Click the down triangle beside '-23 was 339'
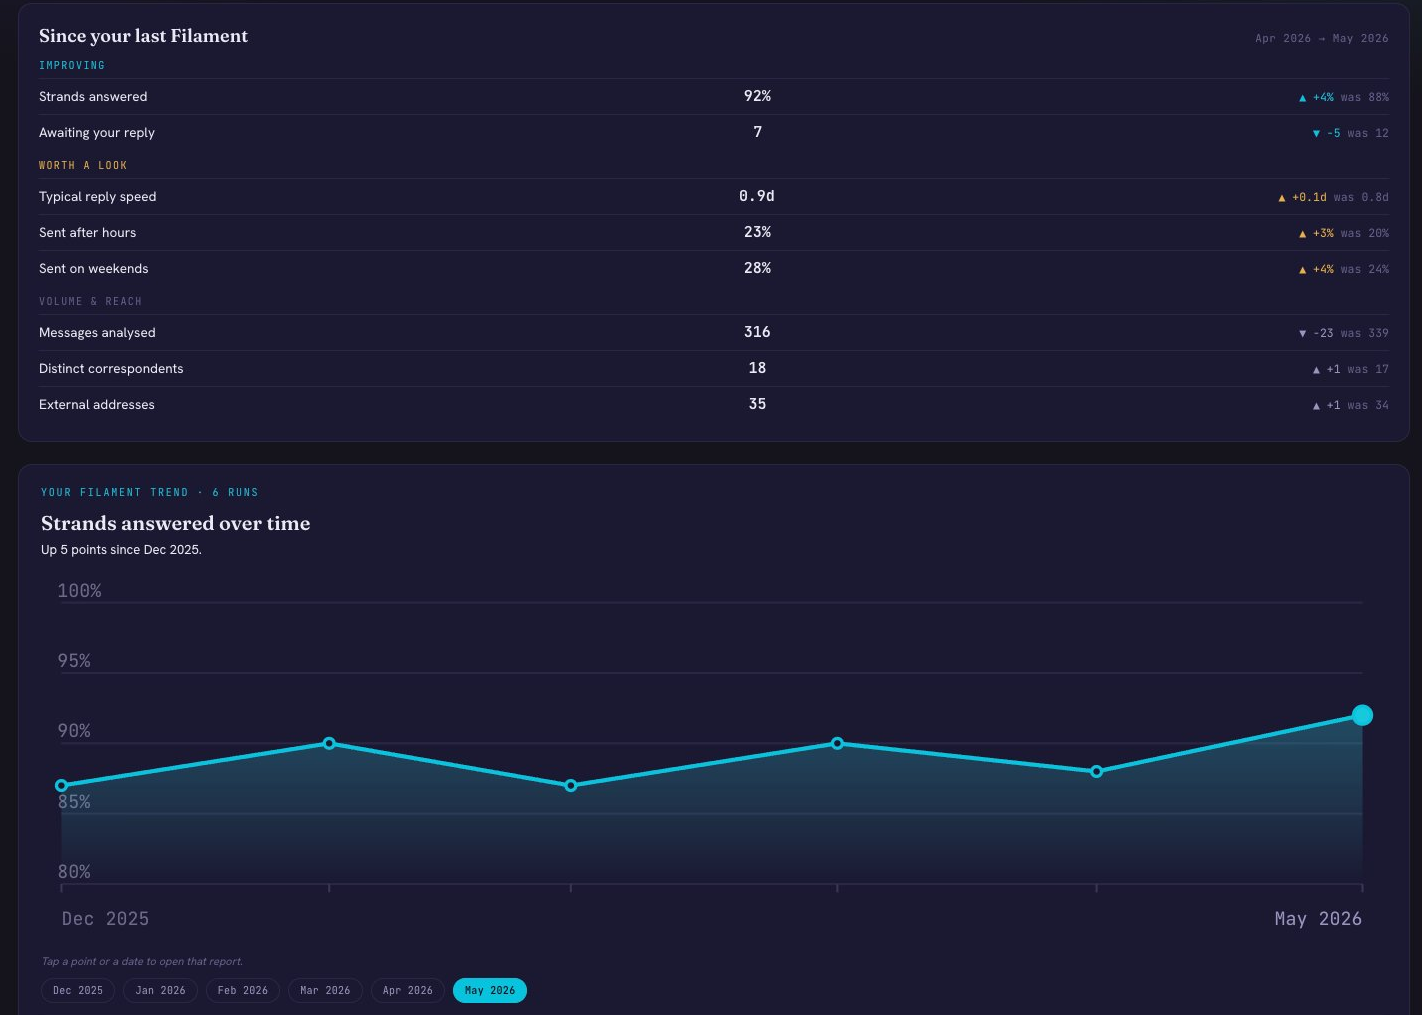 (x=1302, y=334)
